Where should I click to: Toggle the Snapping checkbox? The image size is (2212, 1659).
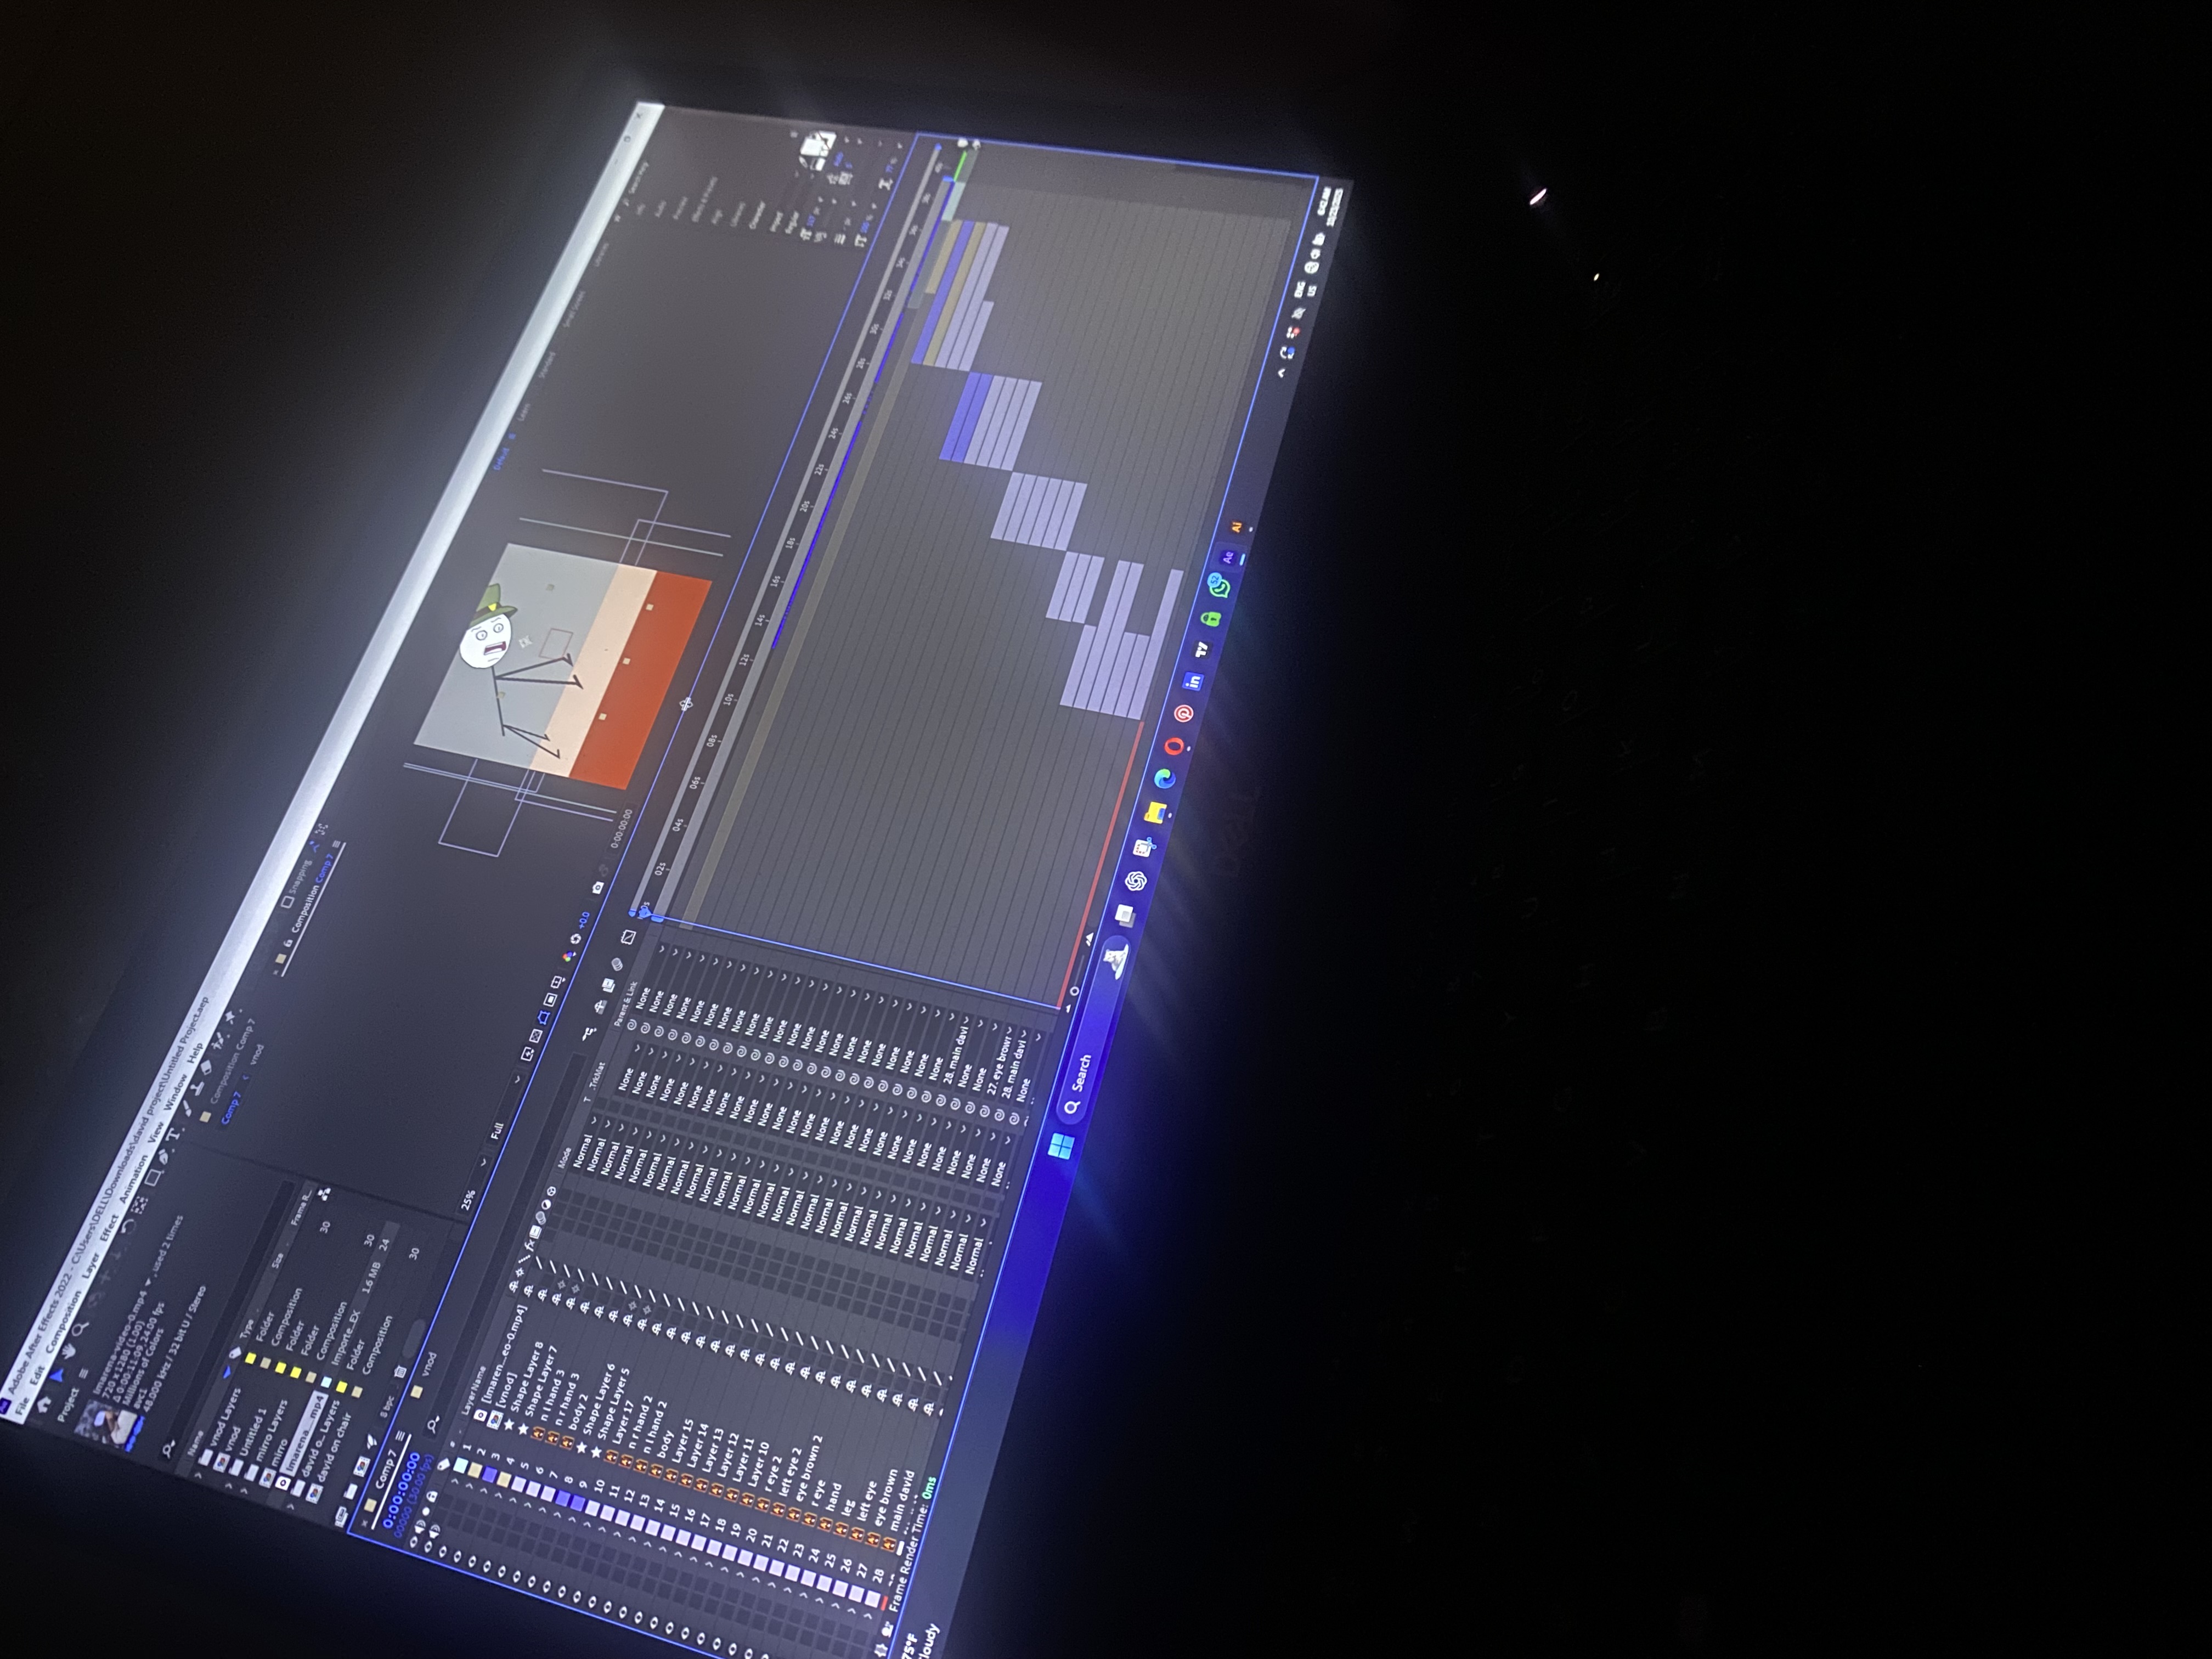pos(287,903)
